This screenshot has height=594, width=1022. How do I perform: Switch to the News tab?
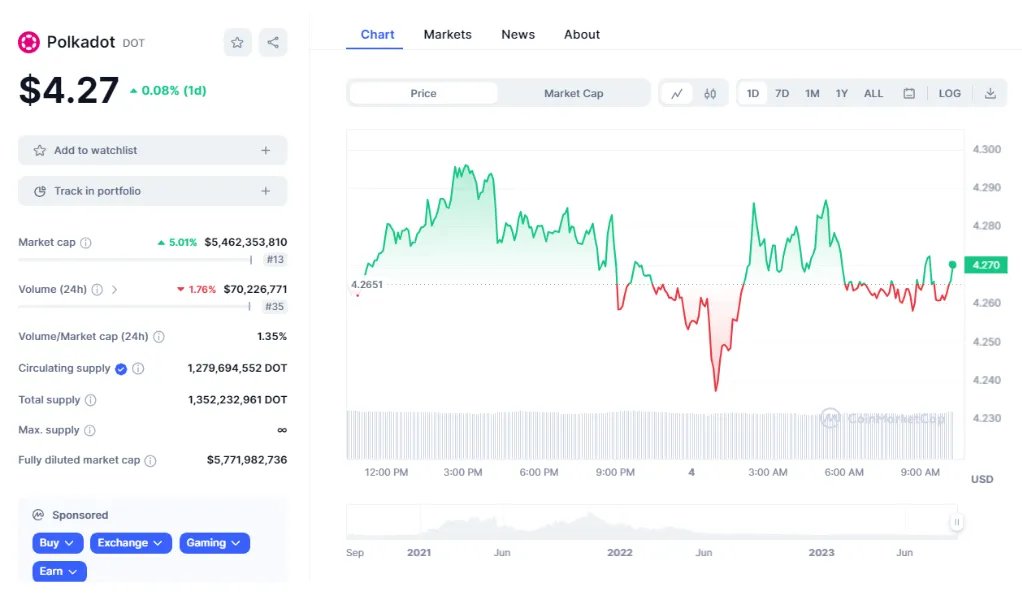518,34
